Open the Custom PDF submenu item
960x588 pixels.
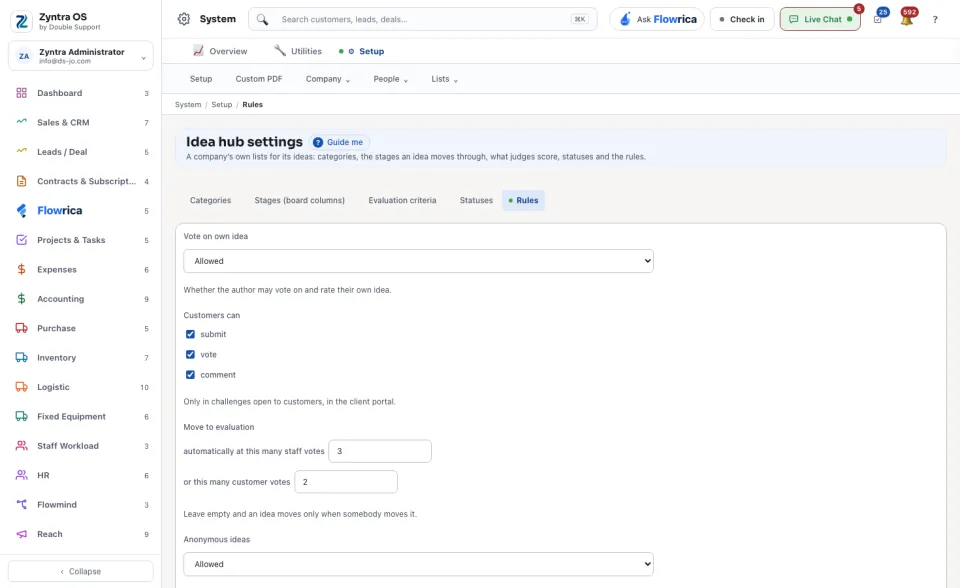point(259,79)
